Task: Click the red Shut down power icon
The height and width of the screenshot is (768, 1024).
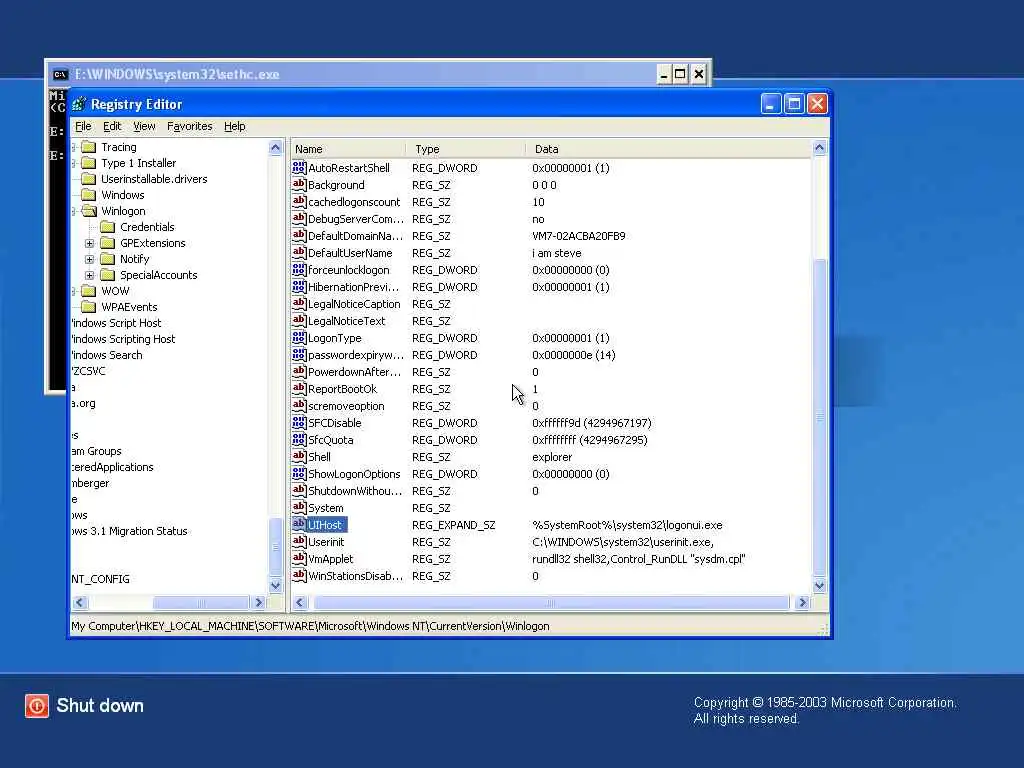Action: coord(37,706)
